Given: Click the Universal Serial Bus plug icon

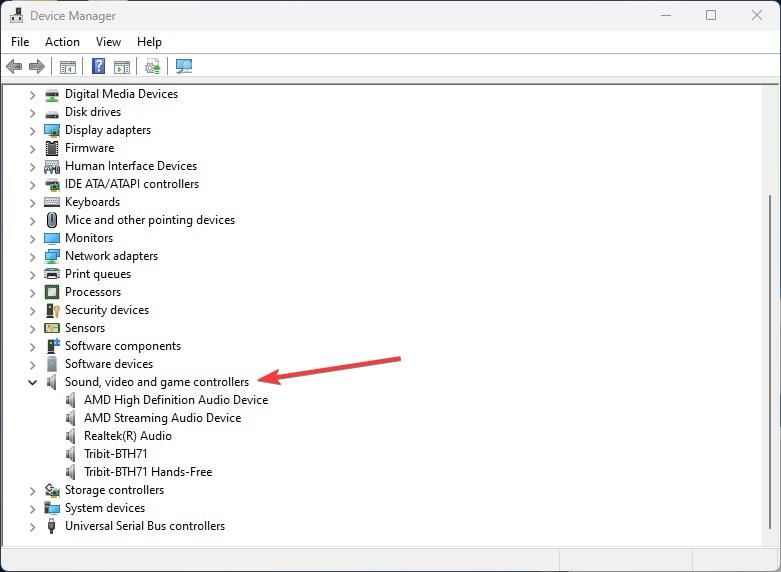Looking at the screenshot, I should pyautogui.click(x=51, y=526).
